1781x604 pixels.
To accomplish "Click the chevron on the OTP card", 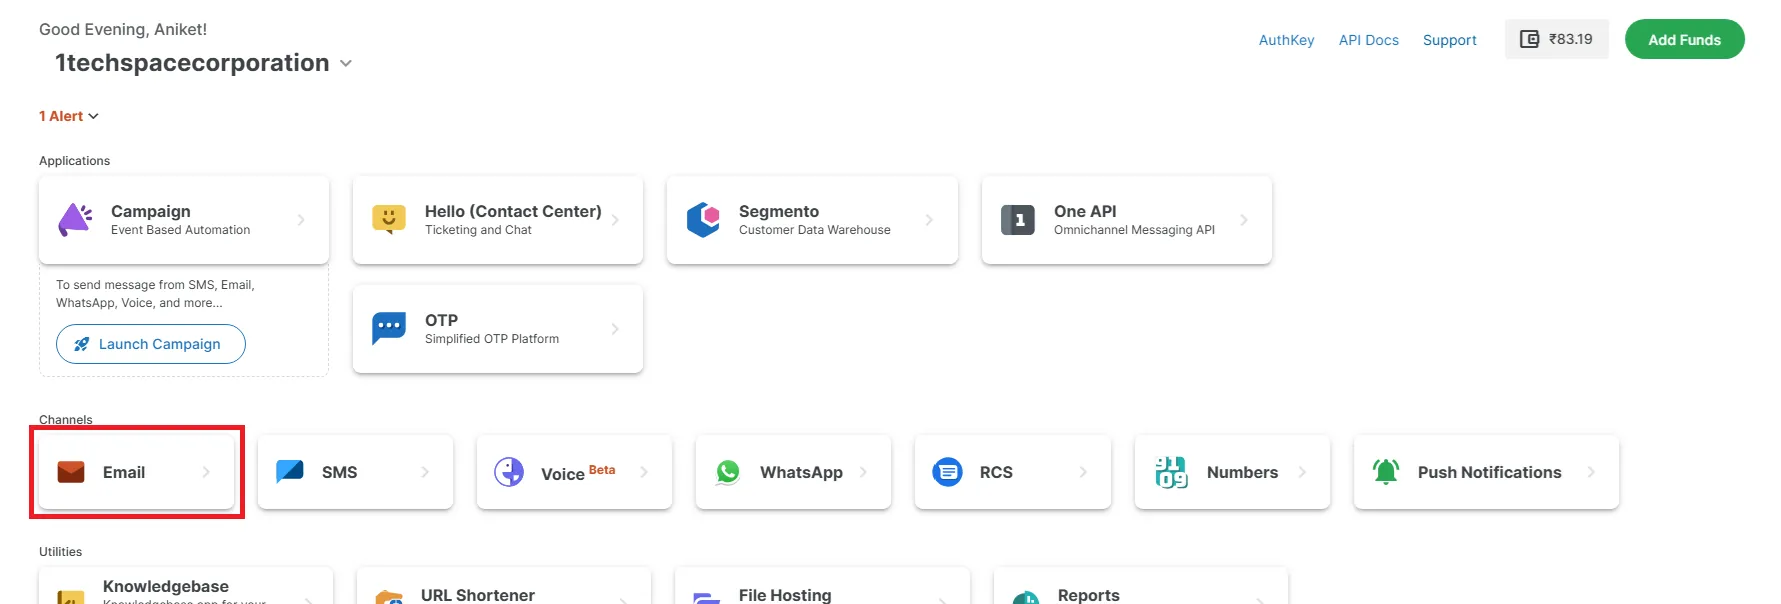I will (615, 329).
